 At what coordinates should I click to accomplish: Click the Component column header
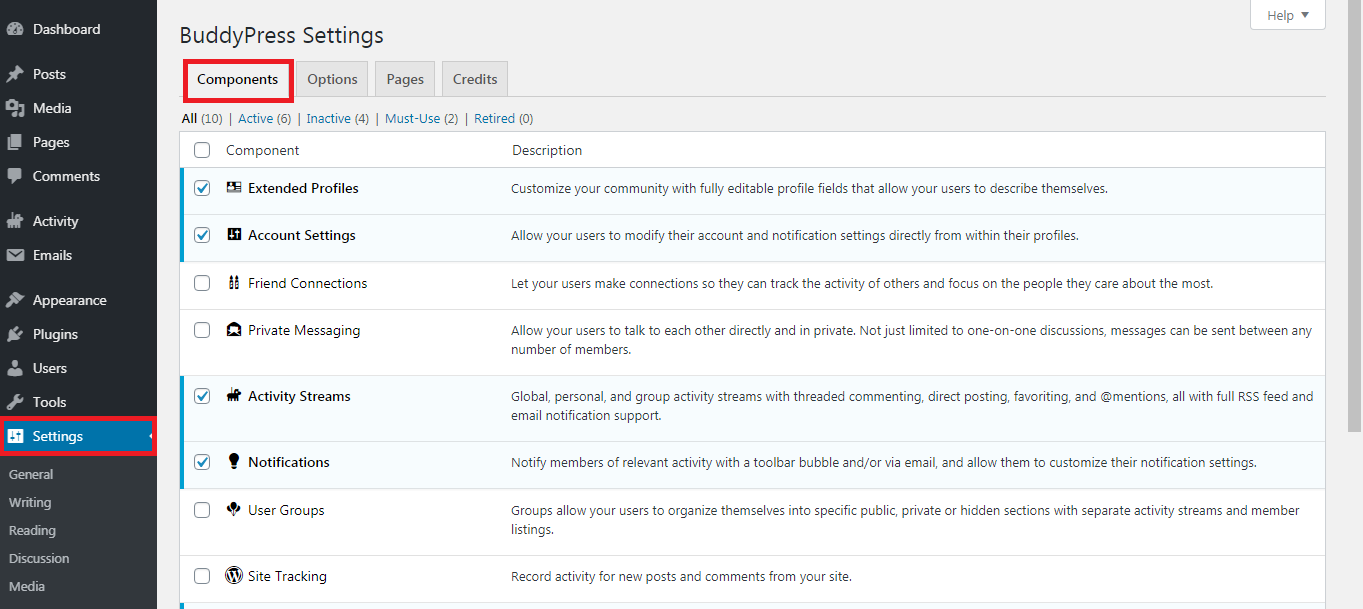click(262, 150)
